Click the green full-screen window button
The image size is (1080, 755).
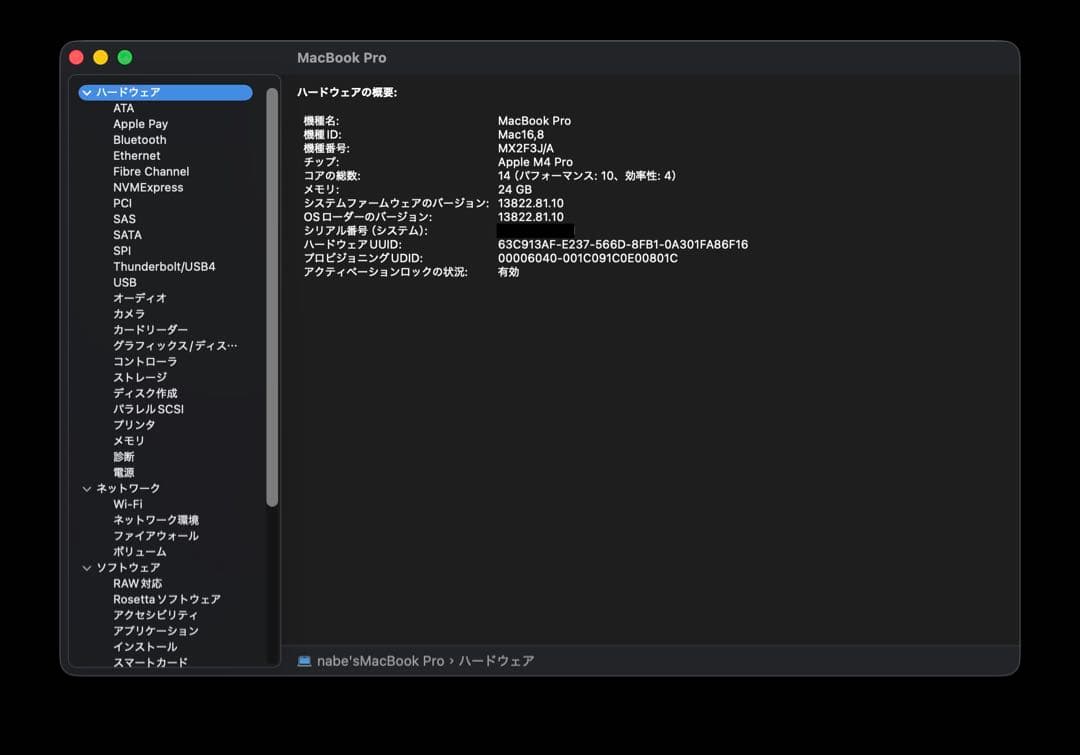(x=125, y=57)
